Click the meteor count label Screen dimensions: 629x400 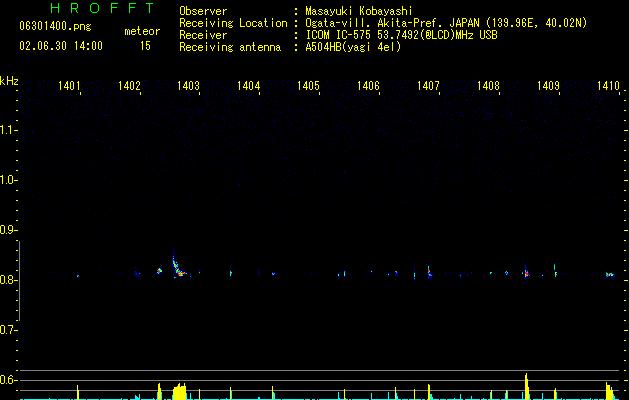pos(142,31)
